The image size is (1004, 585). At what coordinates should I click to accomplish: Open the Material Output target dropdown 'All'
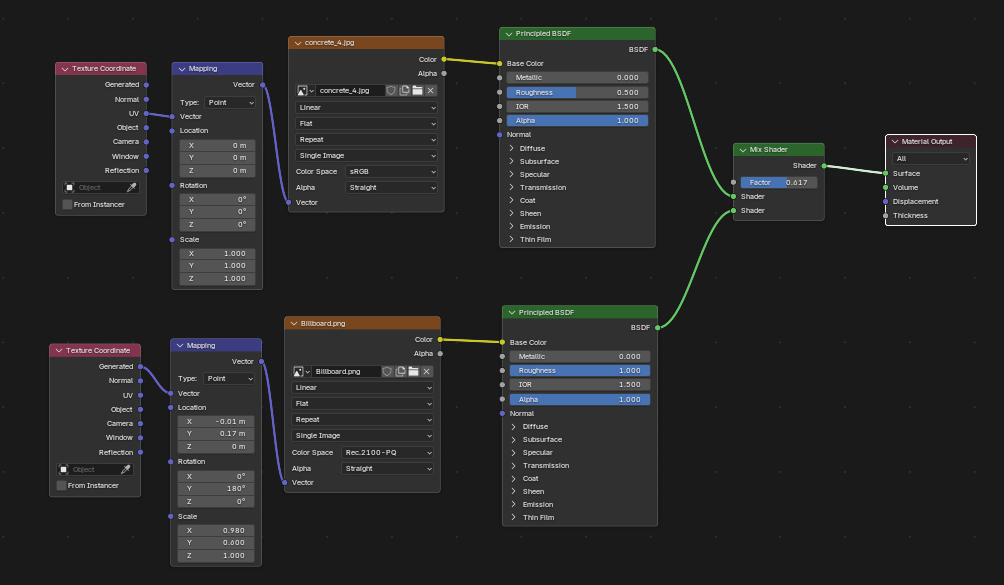[932, 158]
